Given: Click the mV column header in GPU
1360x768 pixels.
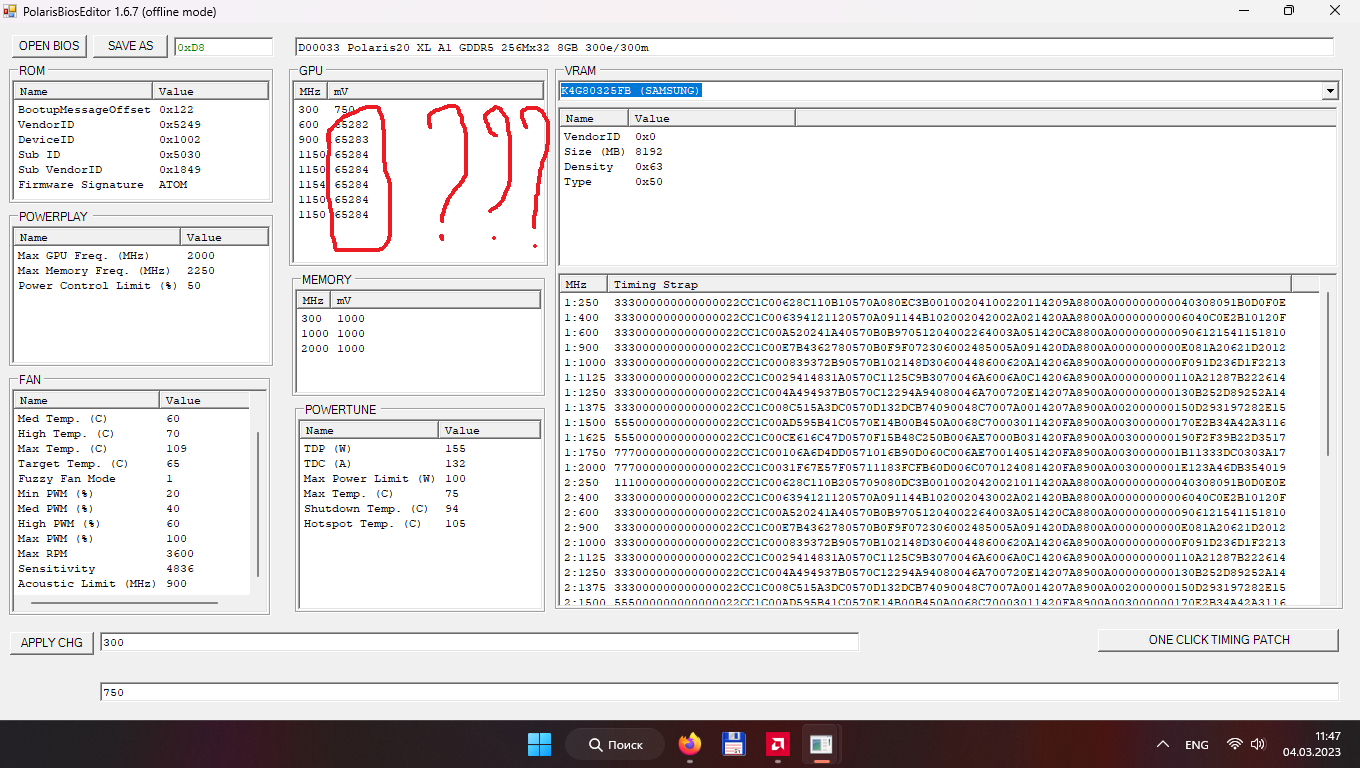Looking at the screenshot, I should coord(435,91).
